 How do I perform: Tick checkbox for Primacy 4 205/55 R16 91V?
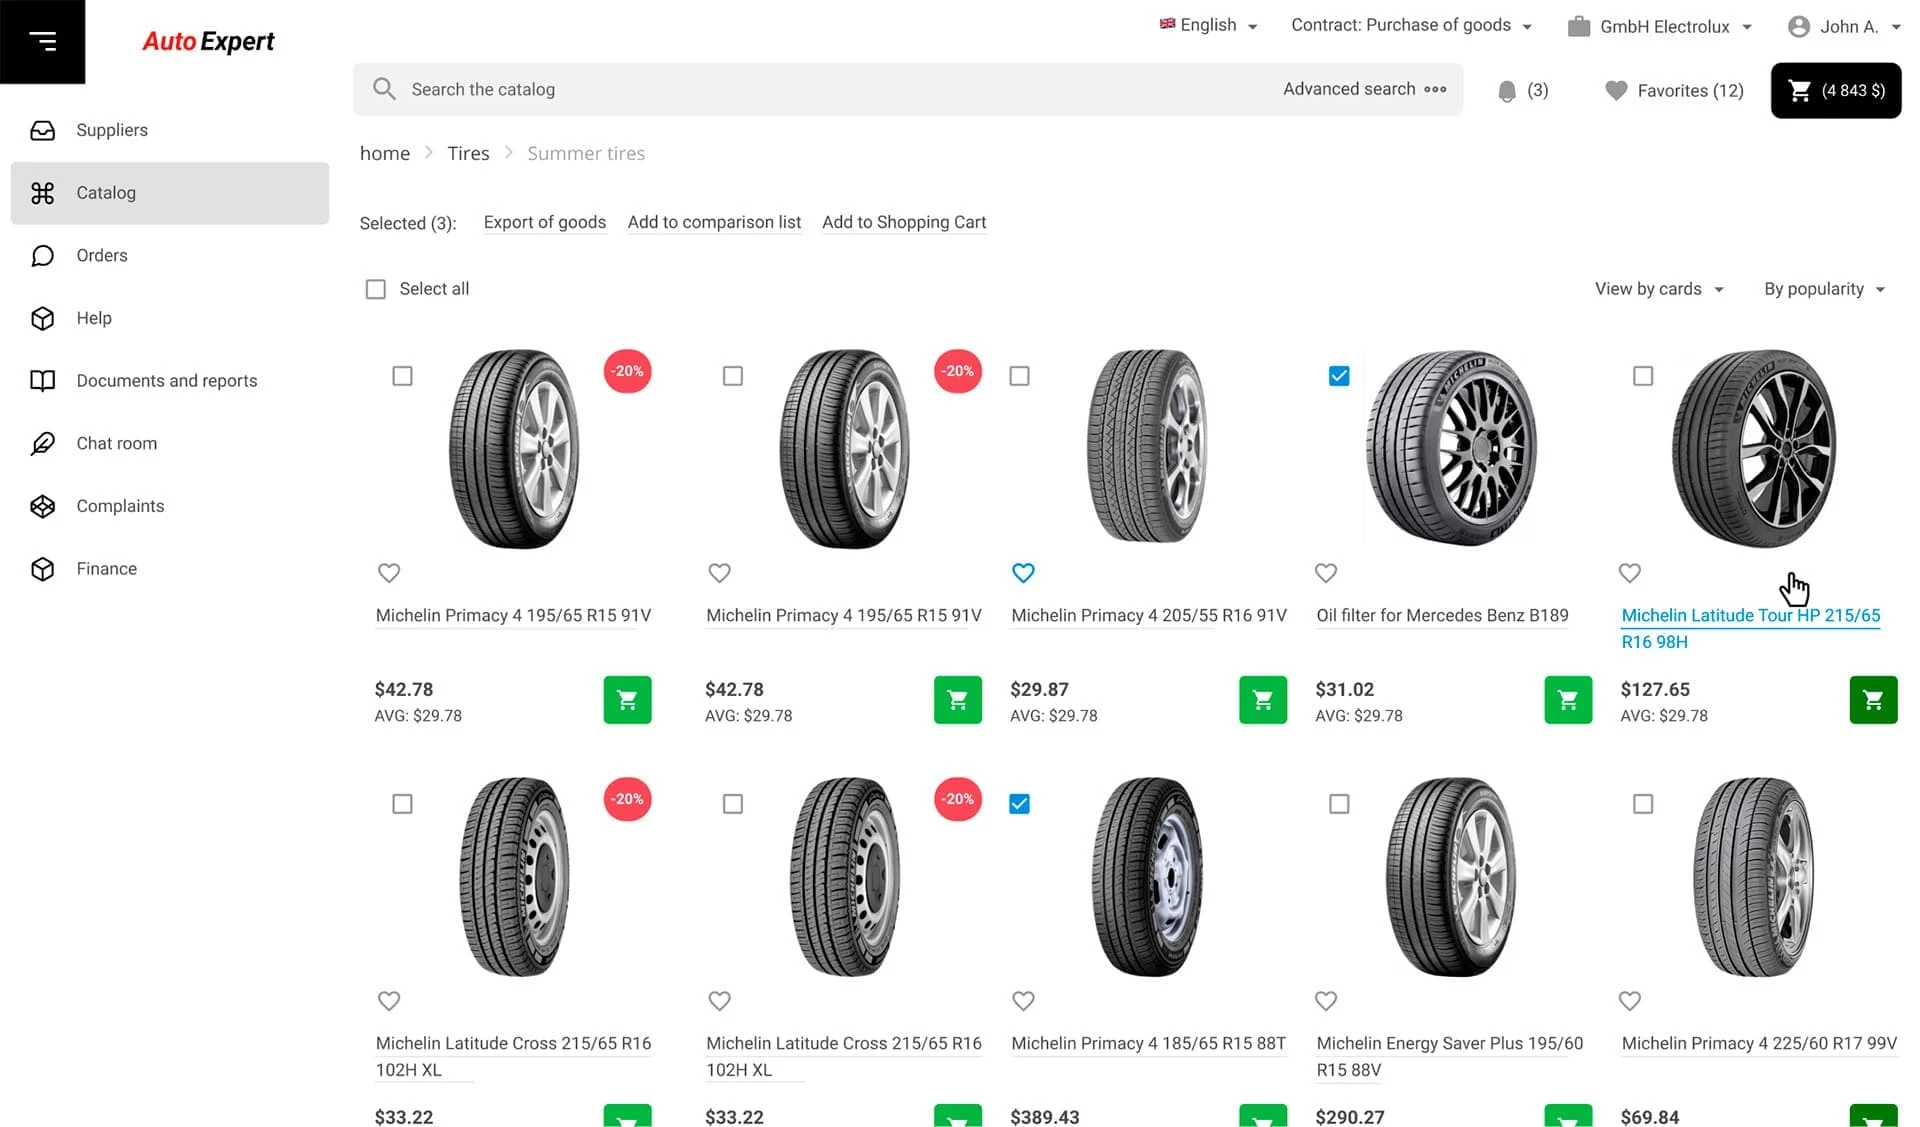[x=1019, y=376]
